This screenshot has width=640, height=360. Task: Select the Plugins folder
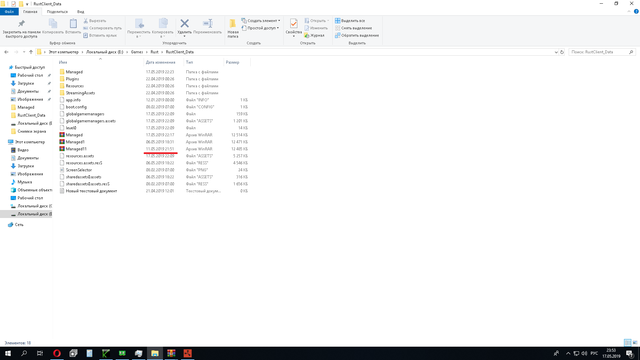tap(72, 79)
